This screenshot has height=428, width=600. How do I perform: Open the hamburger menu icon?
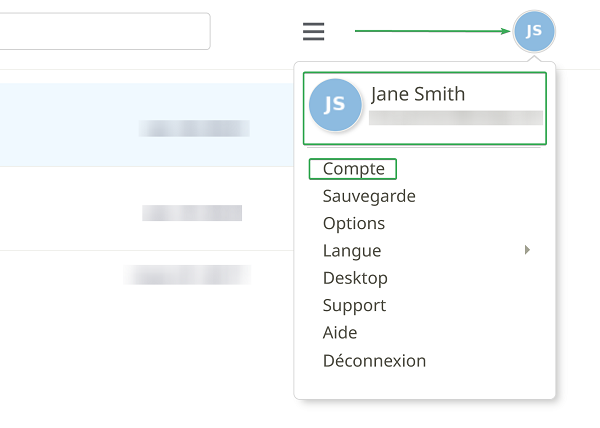click(313, 31)
